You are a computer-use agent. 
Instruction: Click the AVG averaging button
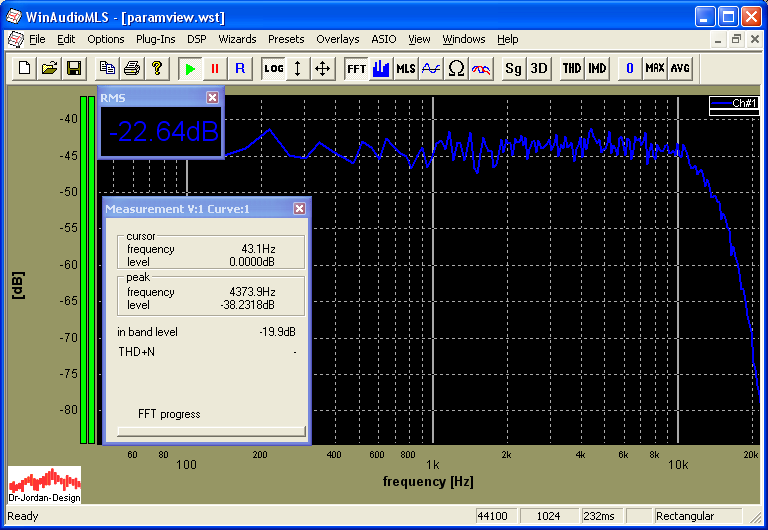[x=680, y=68]
